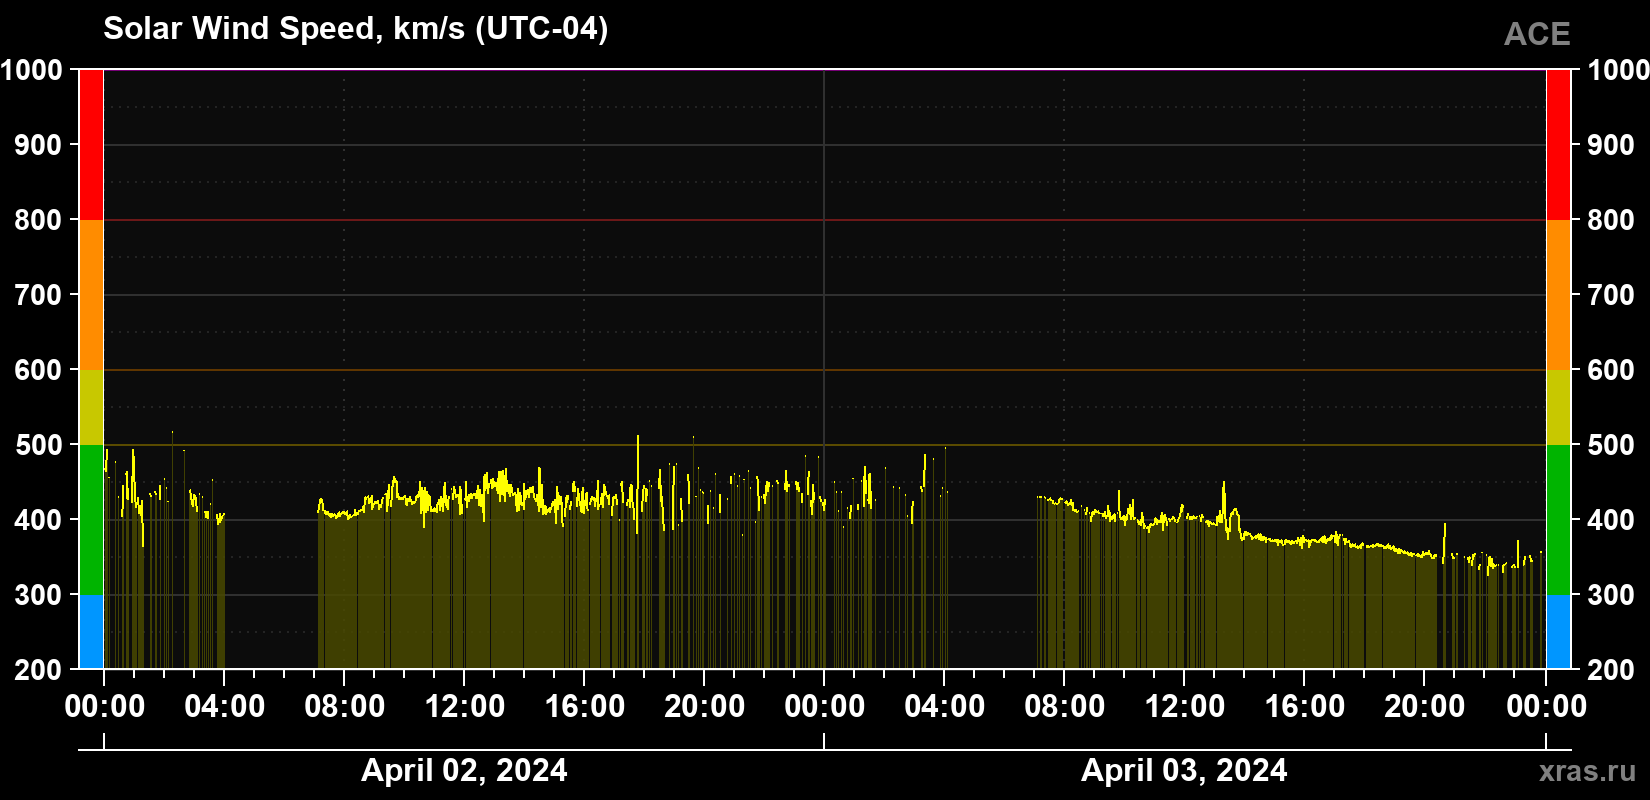Select the 'April 02, 2024' date label

[464, 770]
